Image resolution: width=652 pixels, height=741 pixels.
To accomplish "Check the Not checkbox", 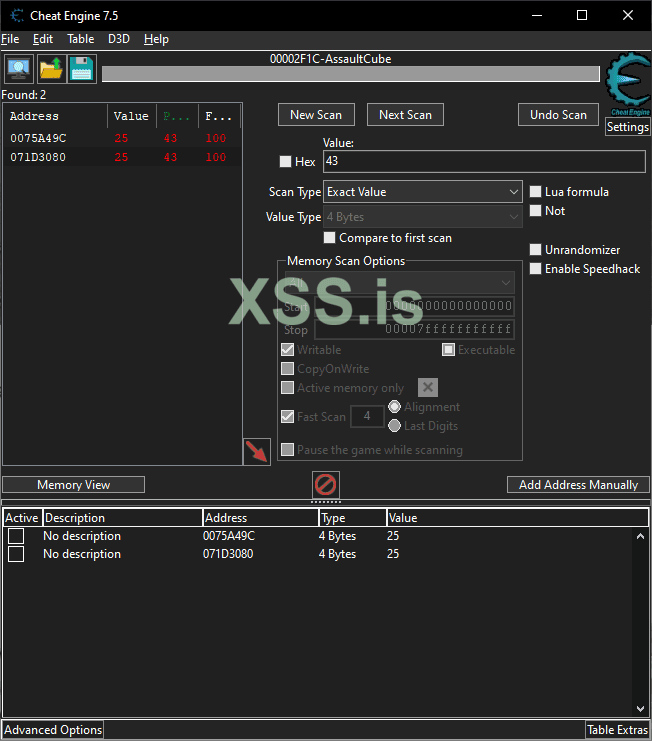I will click(x=535, y=211).
